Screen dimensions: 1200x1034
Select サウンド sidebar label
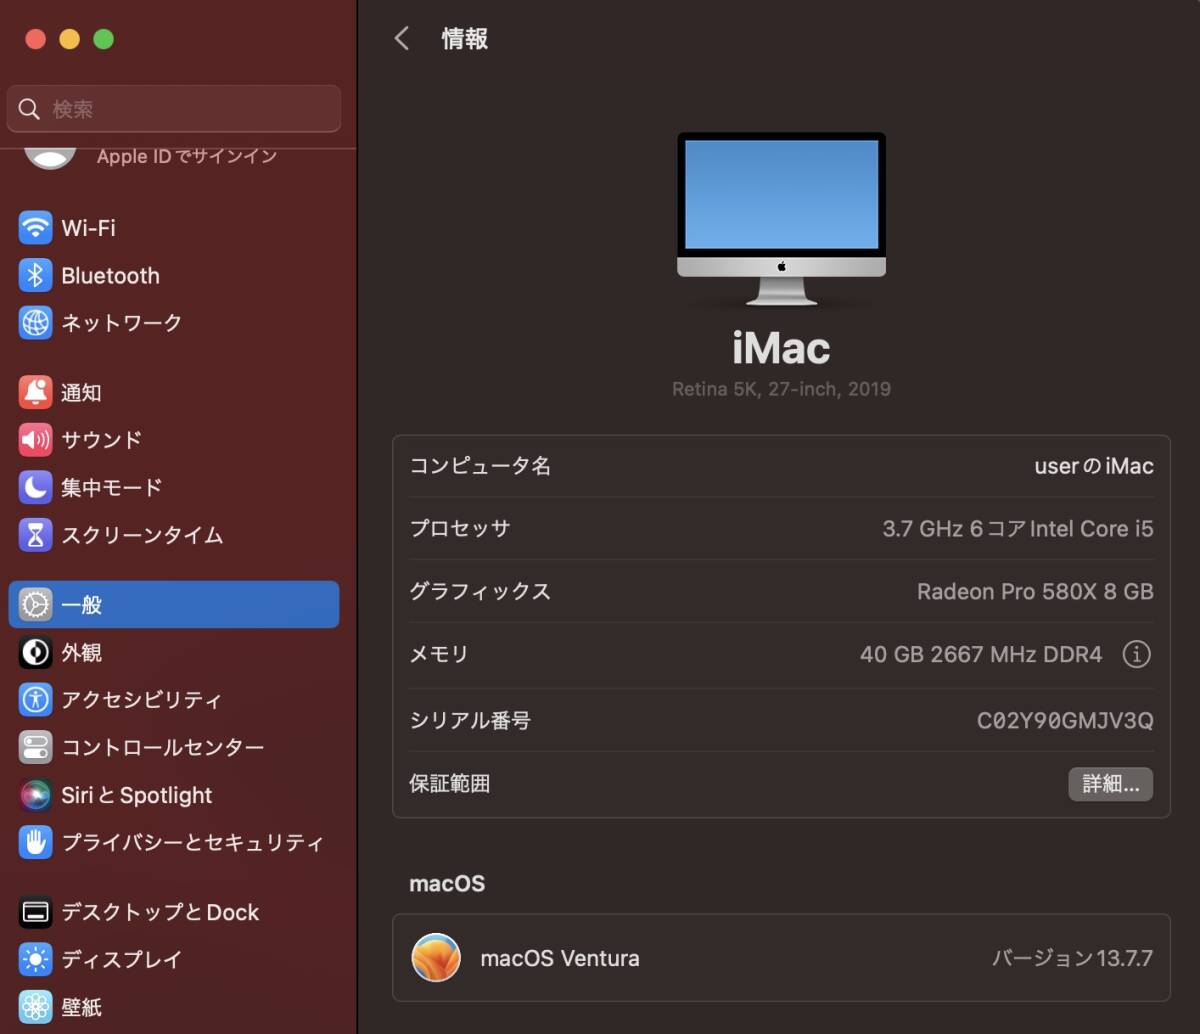(102, 440)
